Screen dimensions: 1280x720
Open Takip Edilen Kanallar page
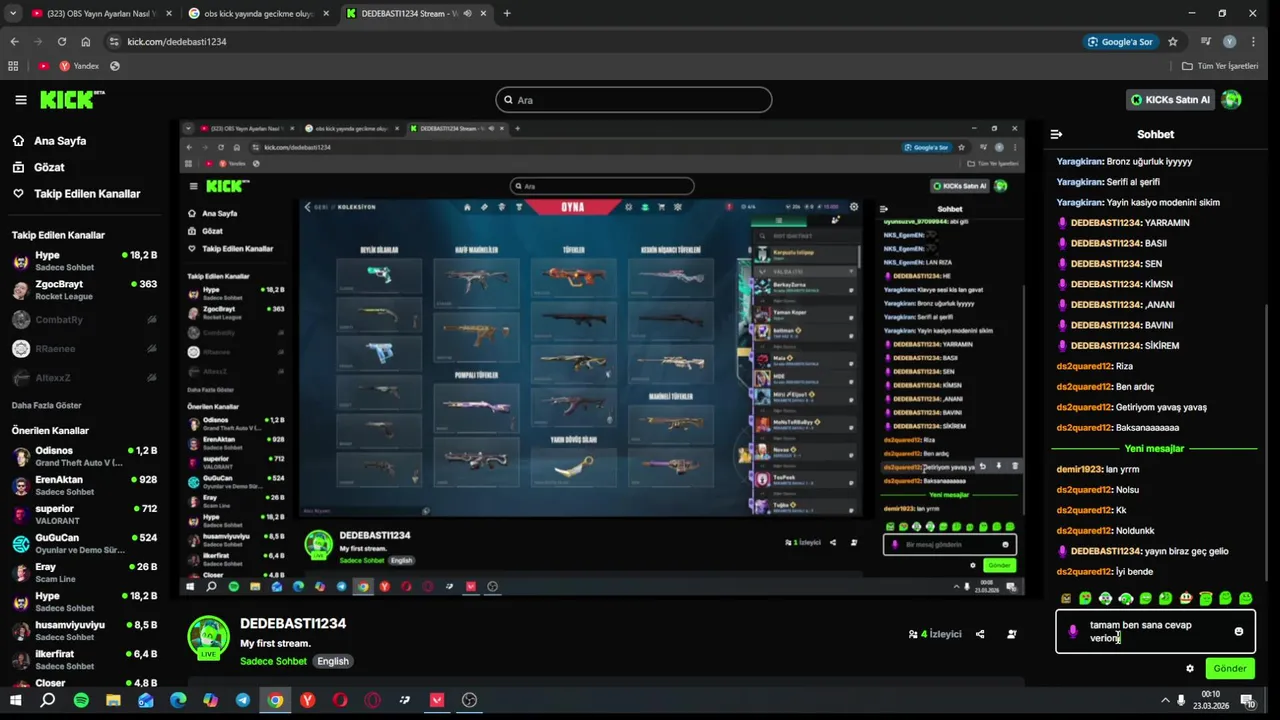coord(76,194)
